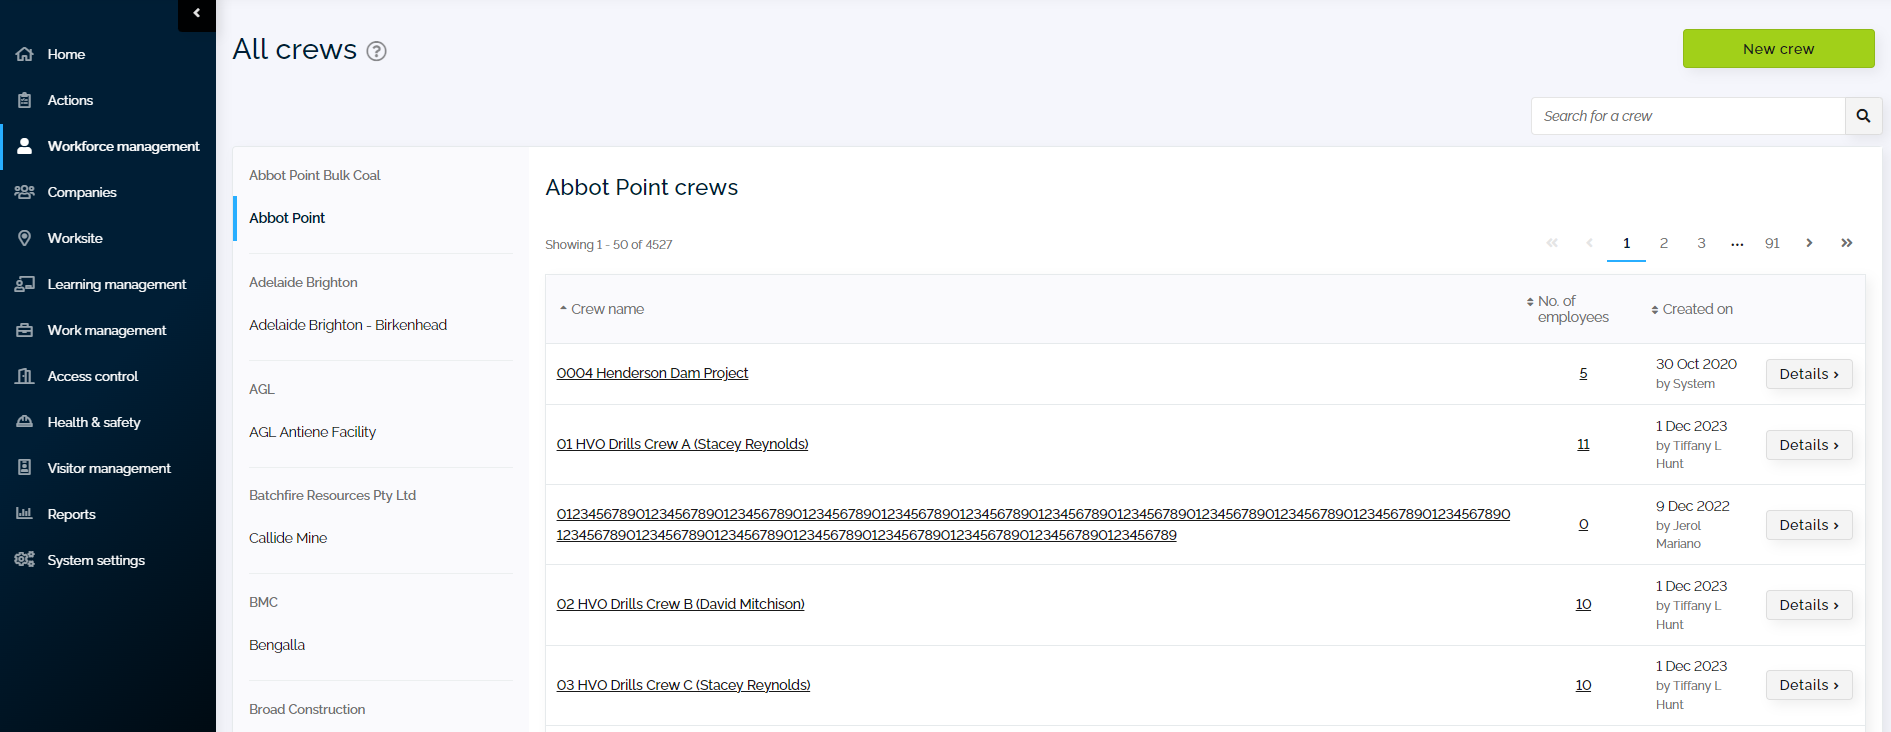Image resolution: width=1891 pixels, height=732 pixels.
Task: Focus the Search for a crew field
Action: pyautogui.click(x=1688, y=116)
